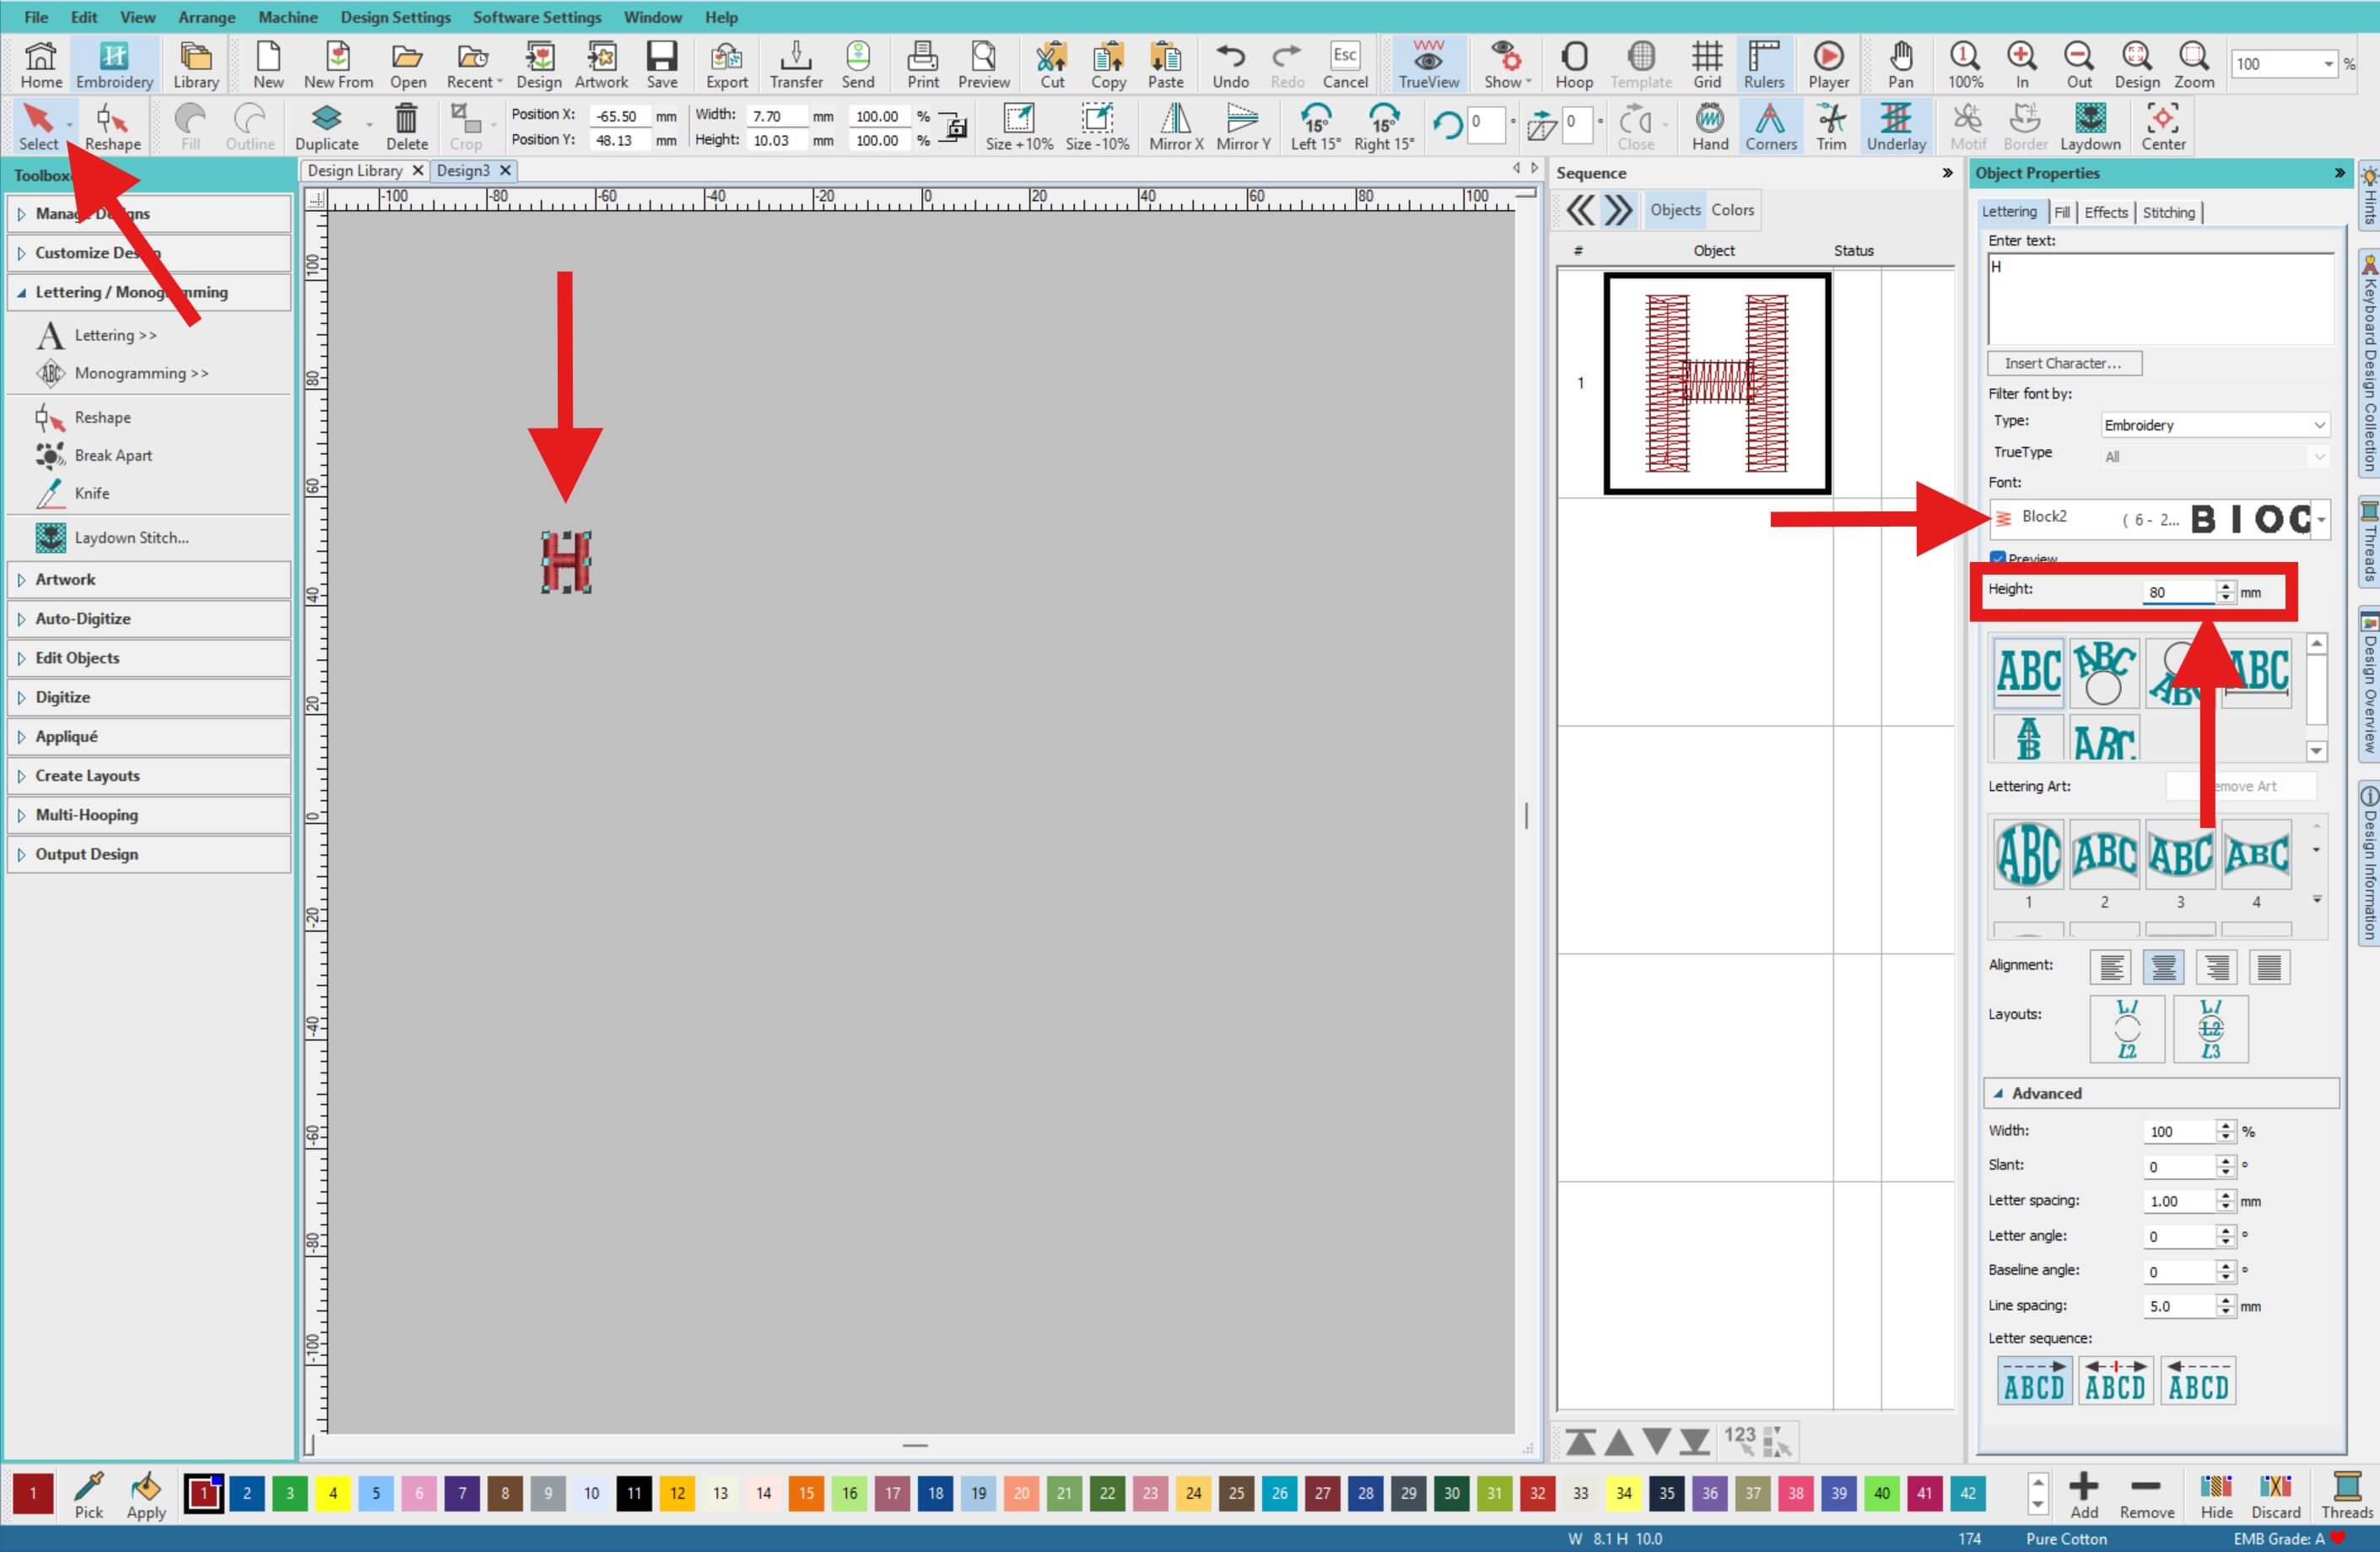The width and height of the screenshot is (2380, 1552).
Task: Toggle Rulers visibility
Action: (1764, 65)
